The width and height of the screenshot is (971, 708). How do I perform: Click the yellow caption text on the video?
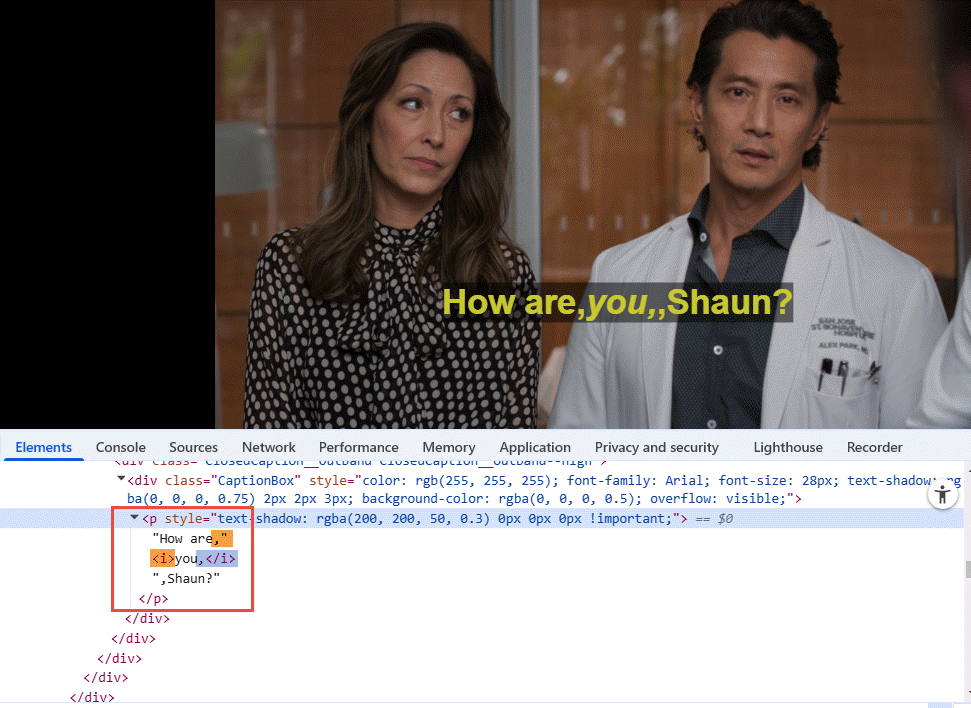coord(617,302)
